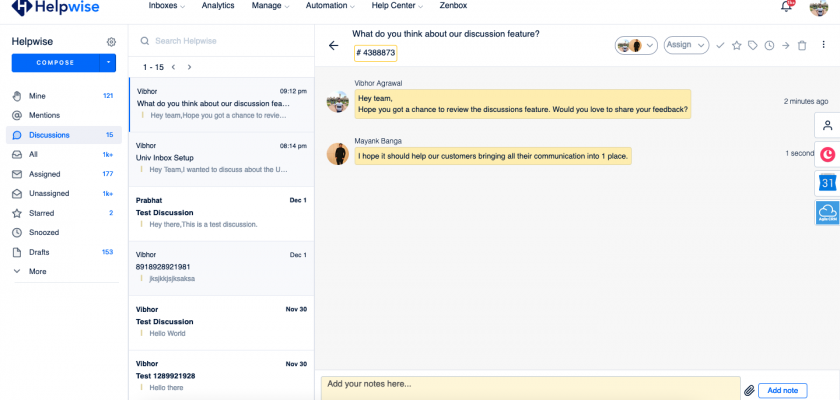Open sidebar settings gear next to Helpwise
Viewport: 840px width, 400px height.
pos(111,42)
